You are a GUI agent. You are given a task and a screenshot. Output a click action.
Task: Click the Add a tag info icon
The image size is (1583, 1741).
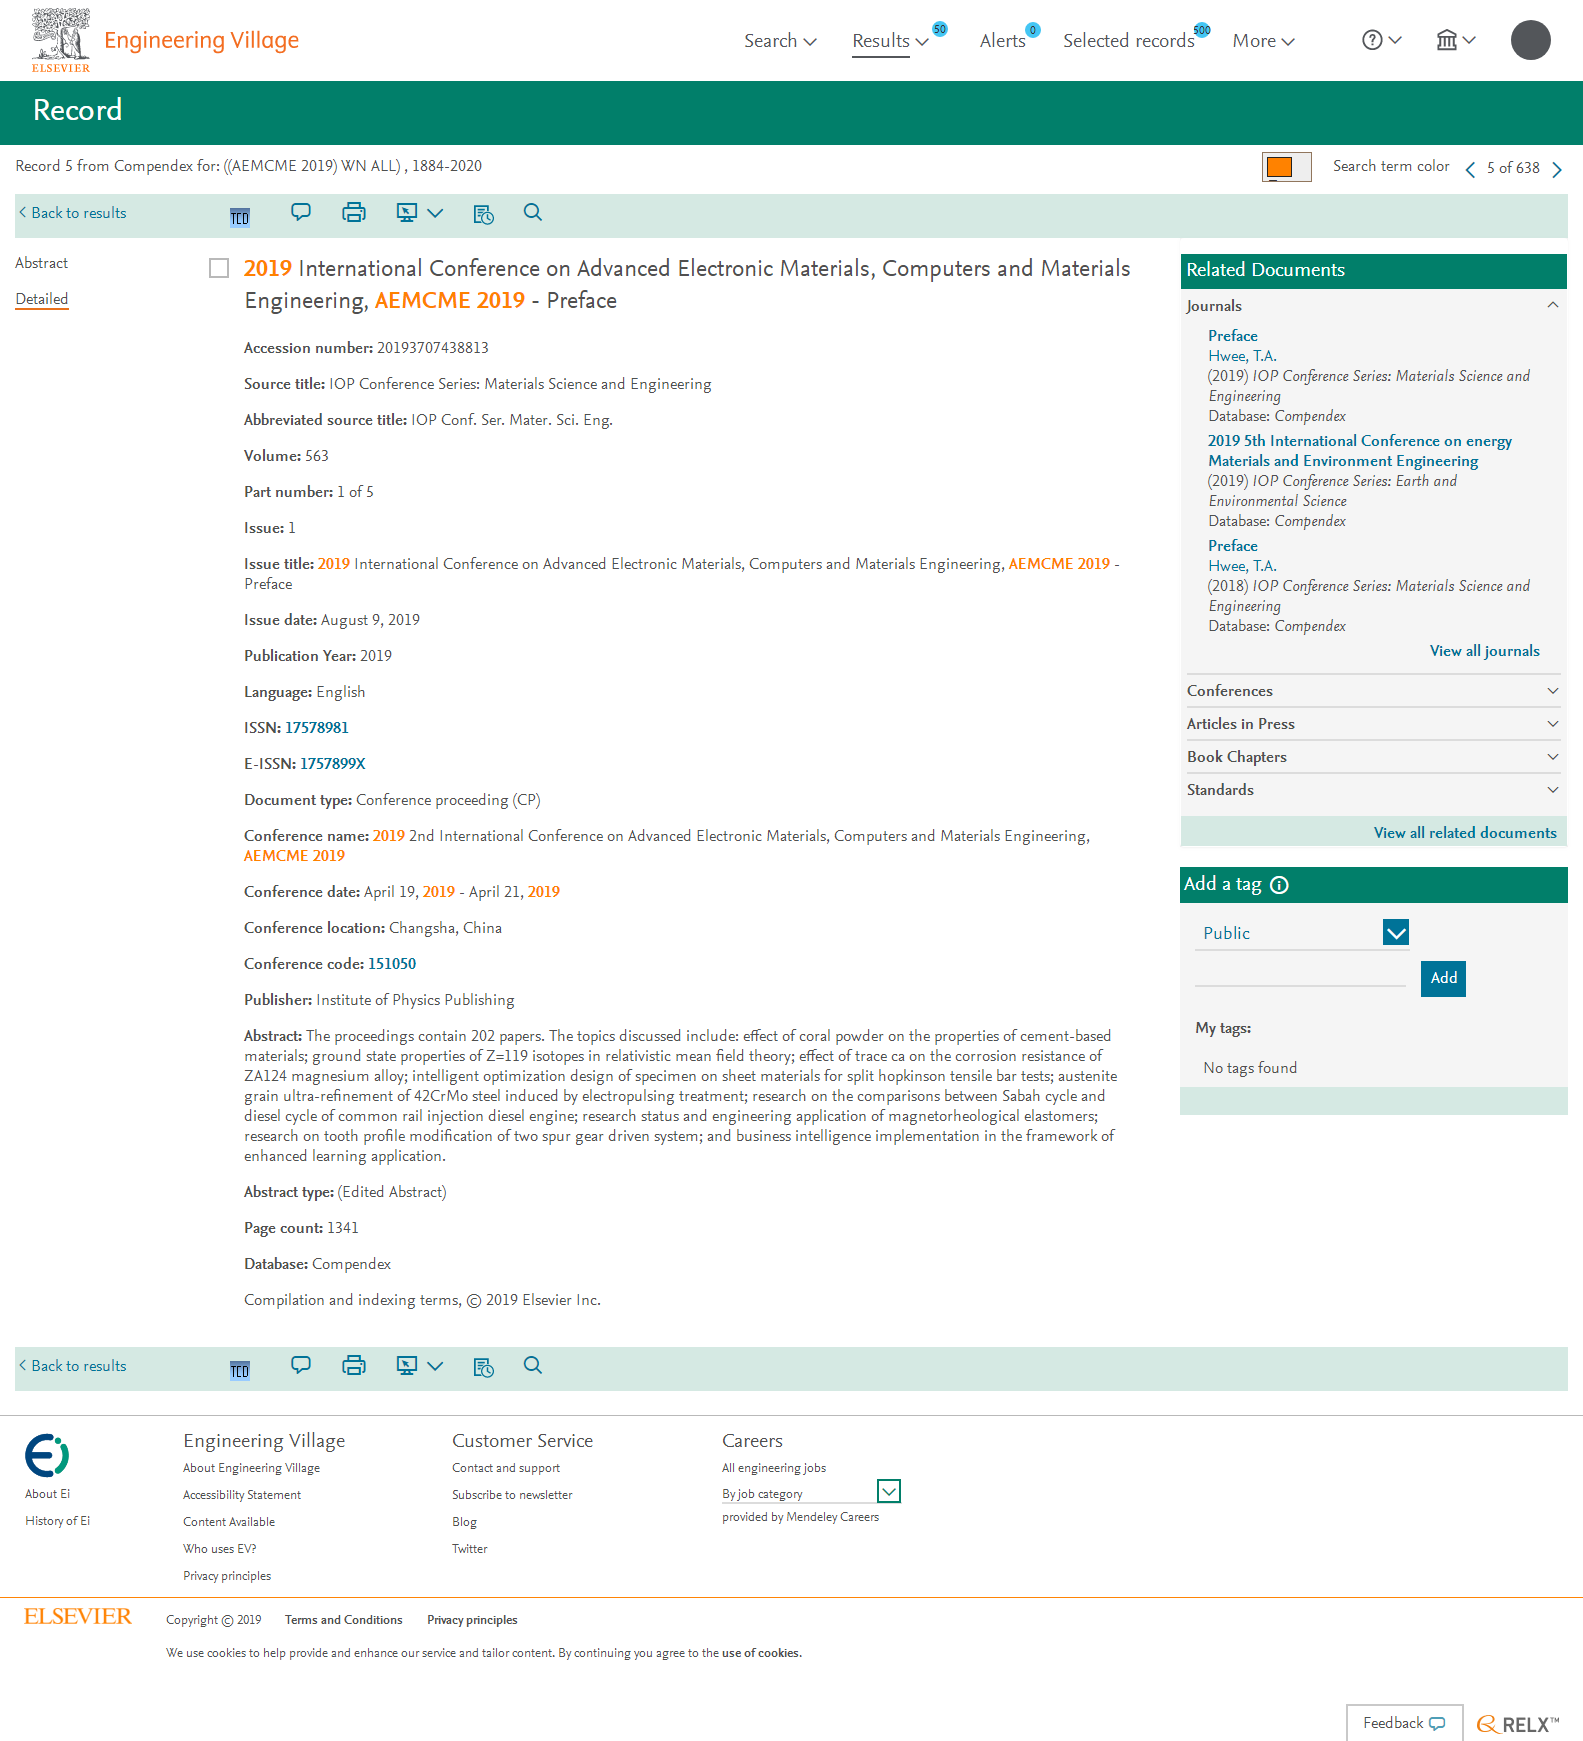1279,885
